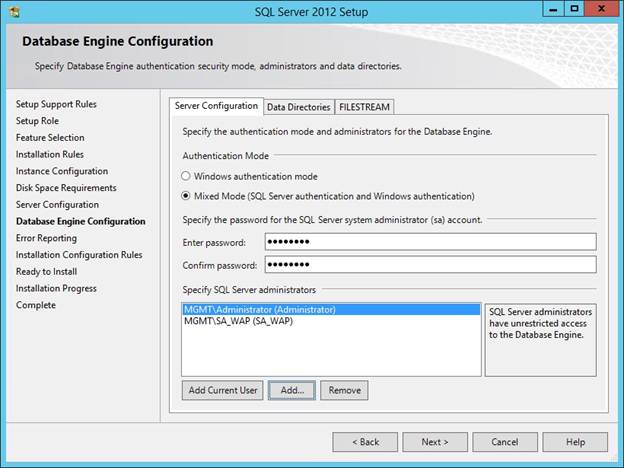
Task: Select Windows authentication mode radio button
Action: pos(186,176)
